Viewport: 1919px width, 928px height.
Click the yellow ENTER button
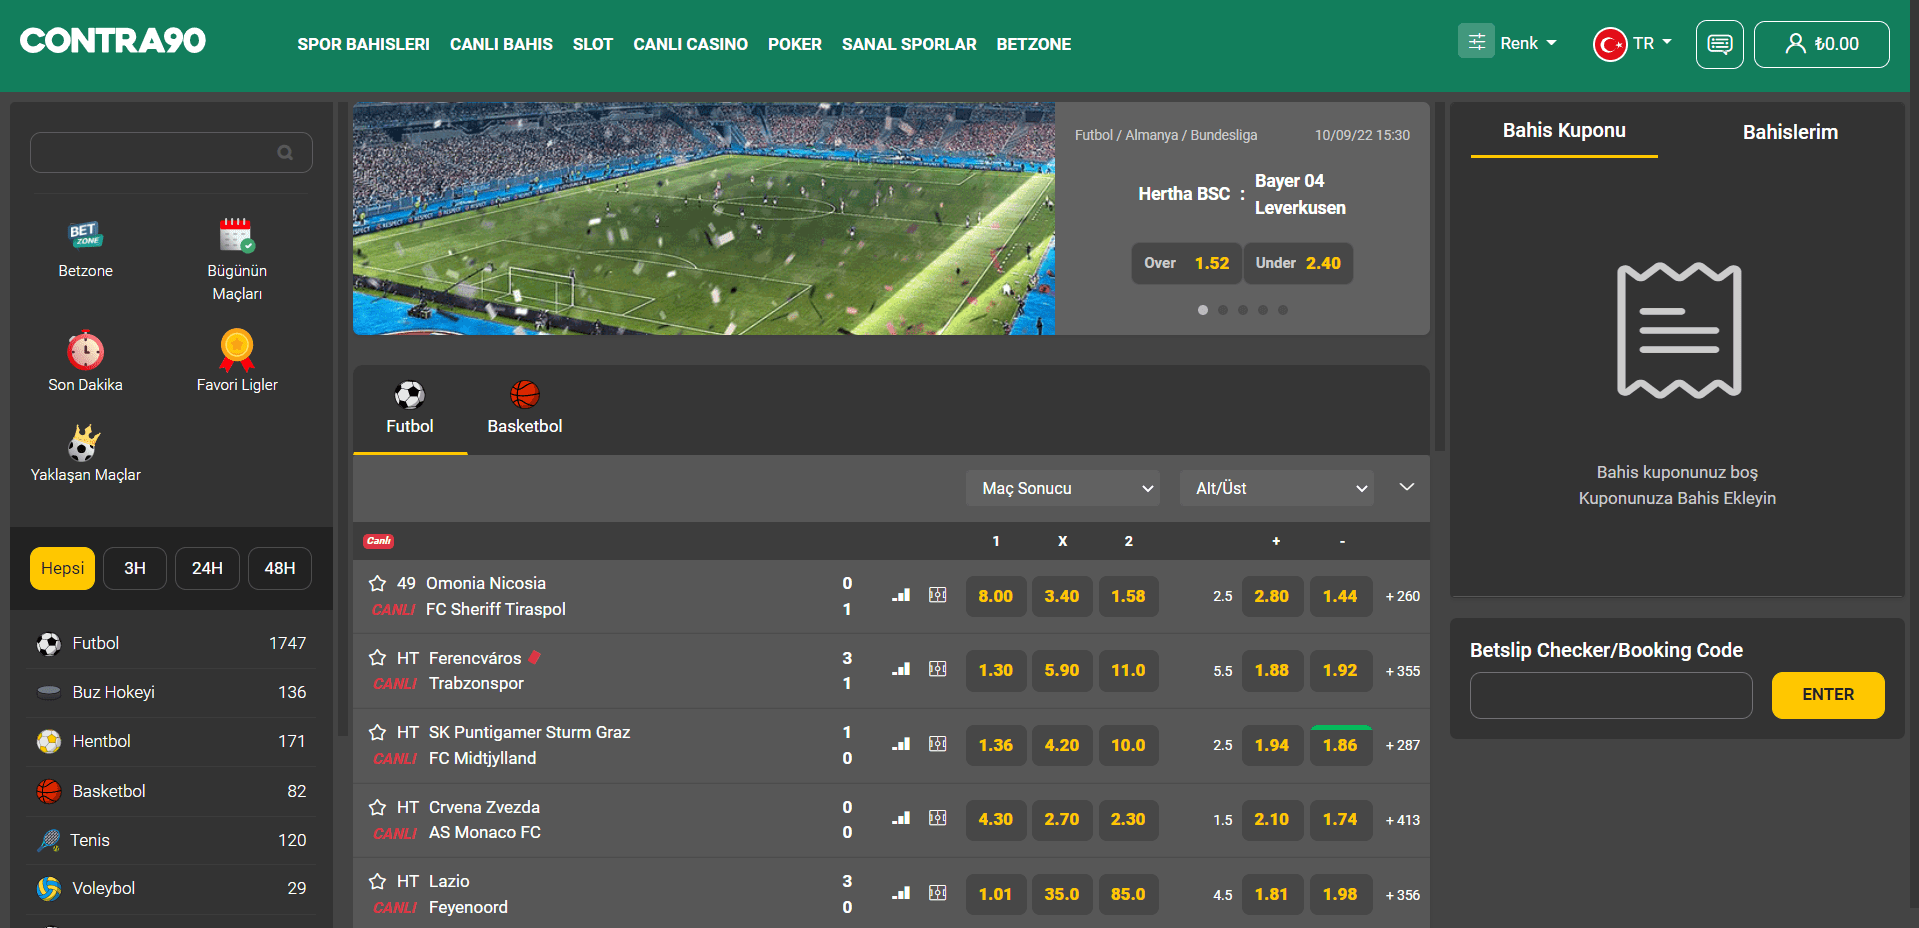click(1828, 695)
